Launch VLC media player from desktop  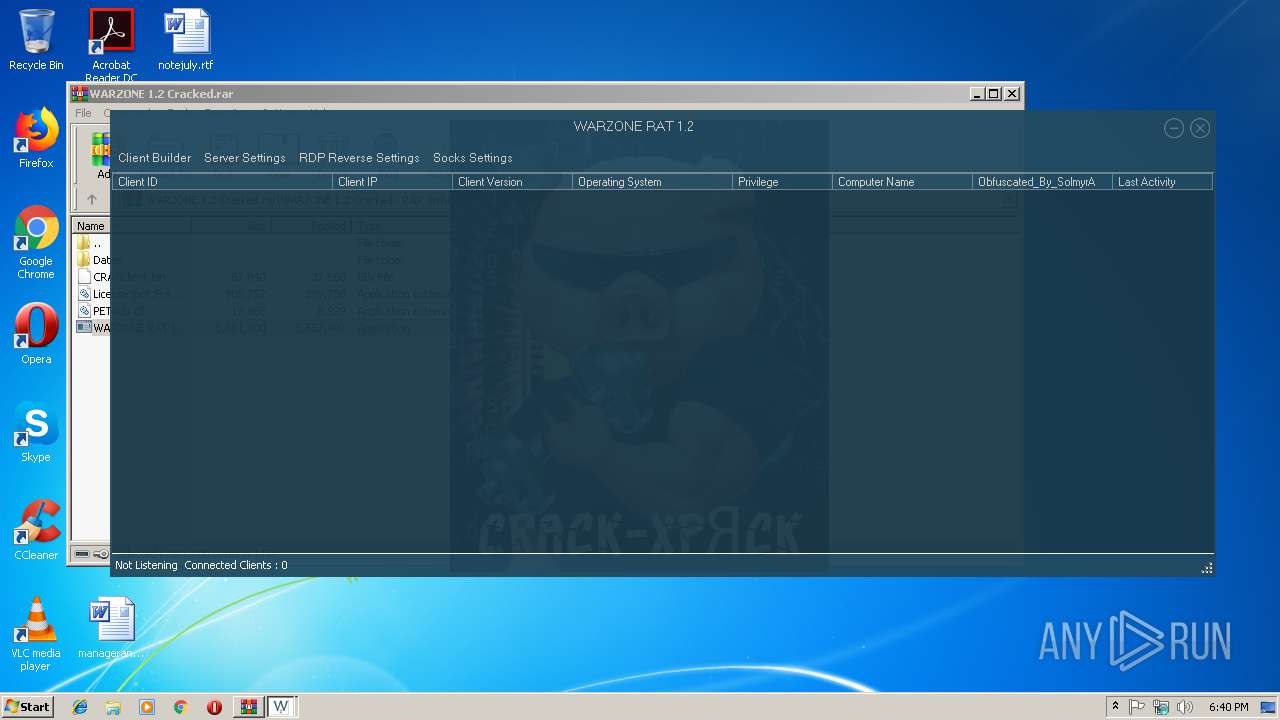pos(36,634)
